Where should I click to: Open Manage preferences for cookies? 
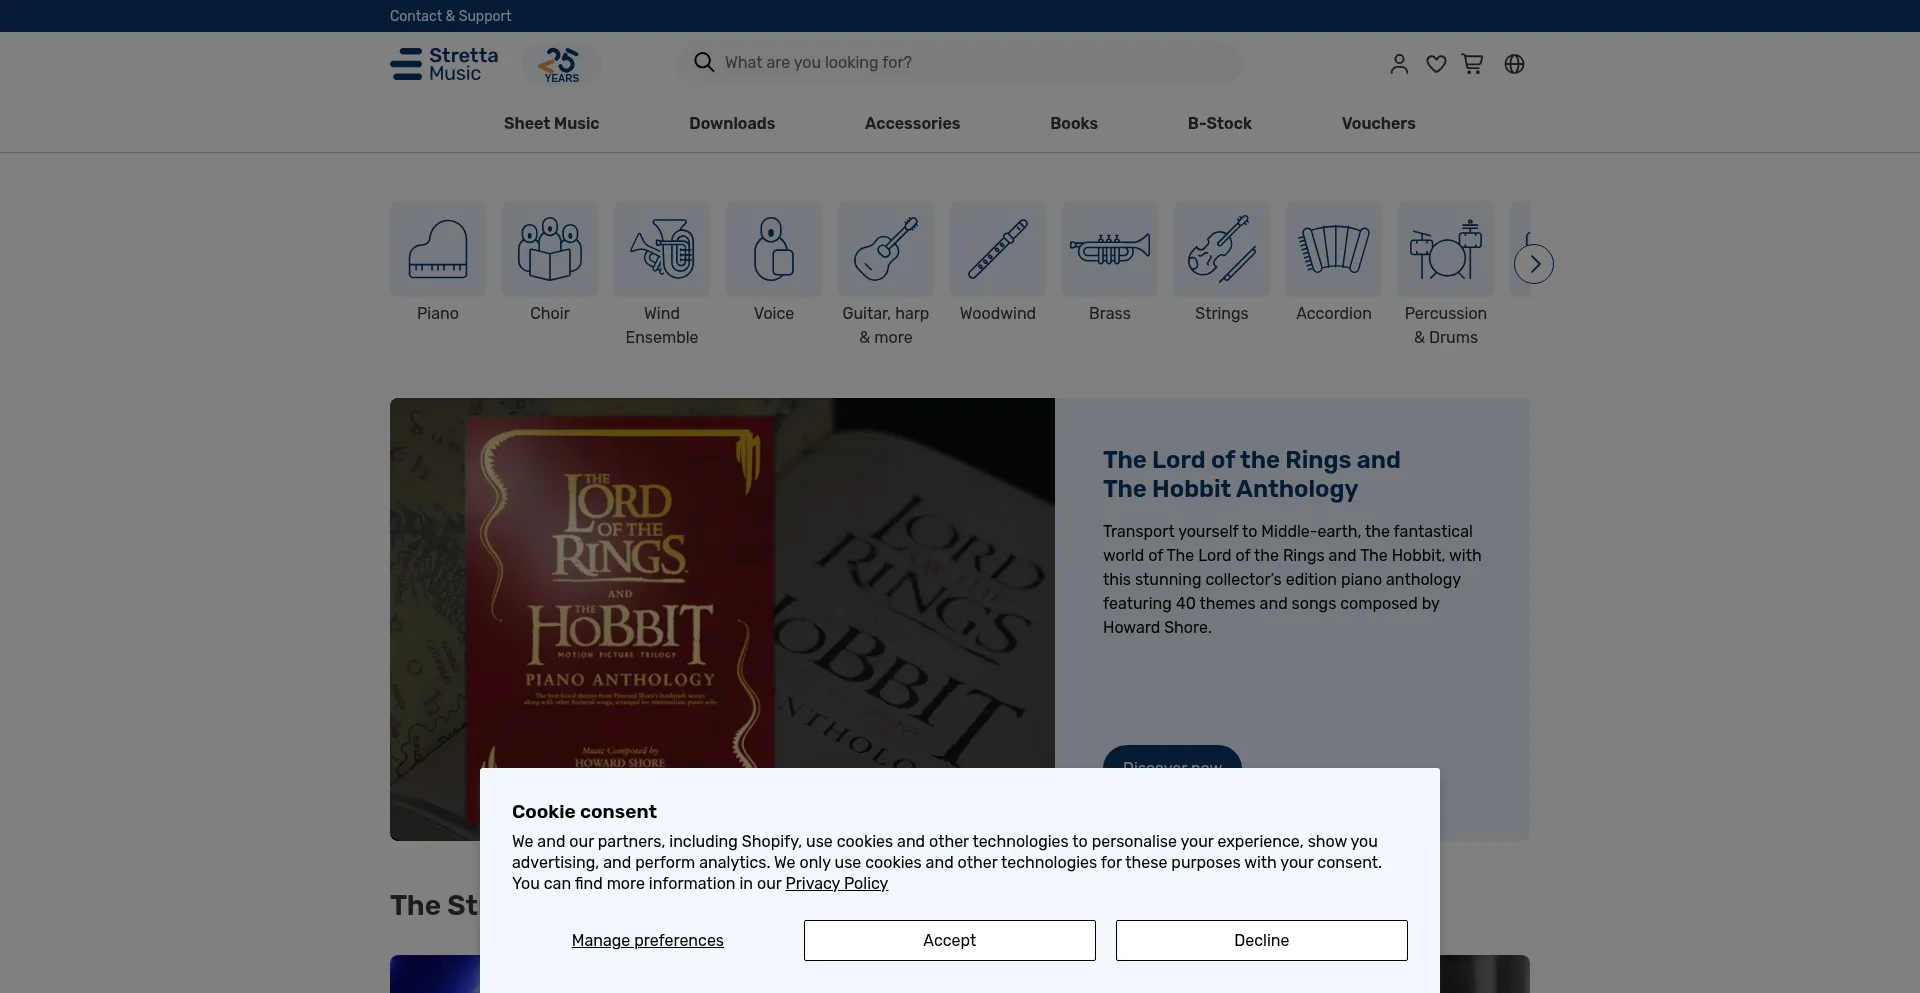coord(648,940)
